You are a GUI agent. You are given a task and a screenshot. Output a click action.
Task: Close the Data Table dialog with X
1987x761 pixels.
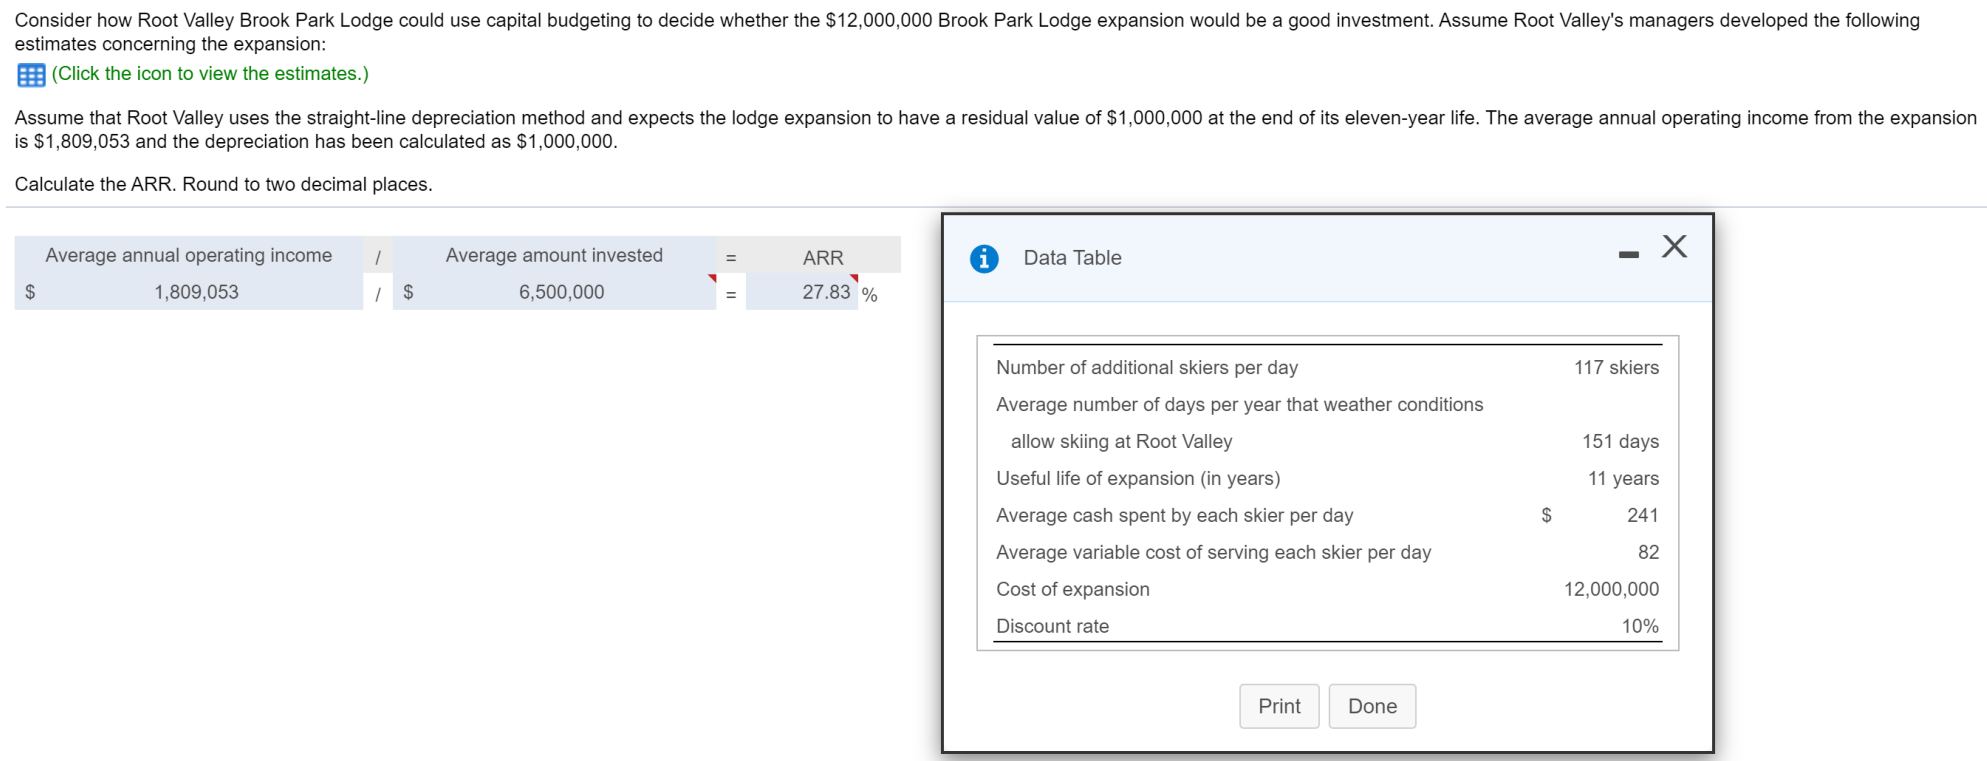click(1674, 246)
